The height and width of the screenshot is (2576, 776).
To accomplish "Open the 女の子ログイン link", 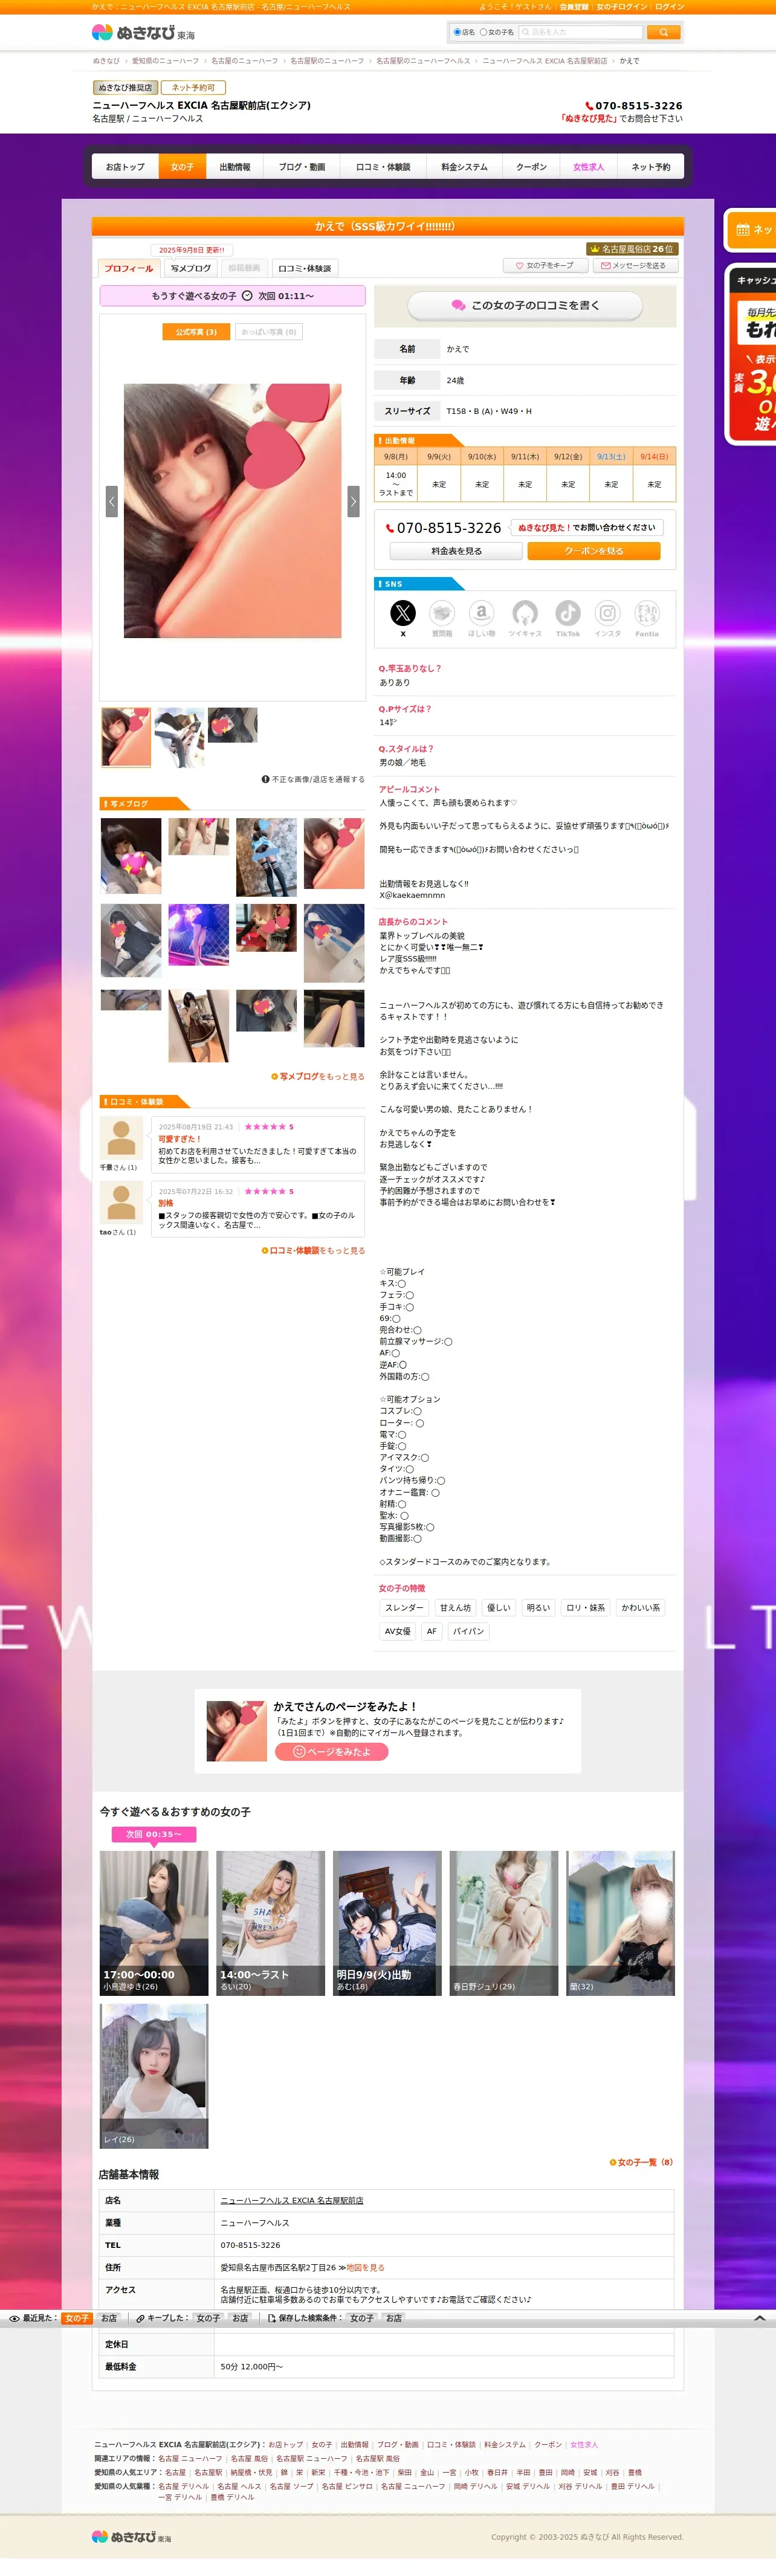I will click(x=622, y=6).
